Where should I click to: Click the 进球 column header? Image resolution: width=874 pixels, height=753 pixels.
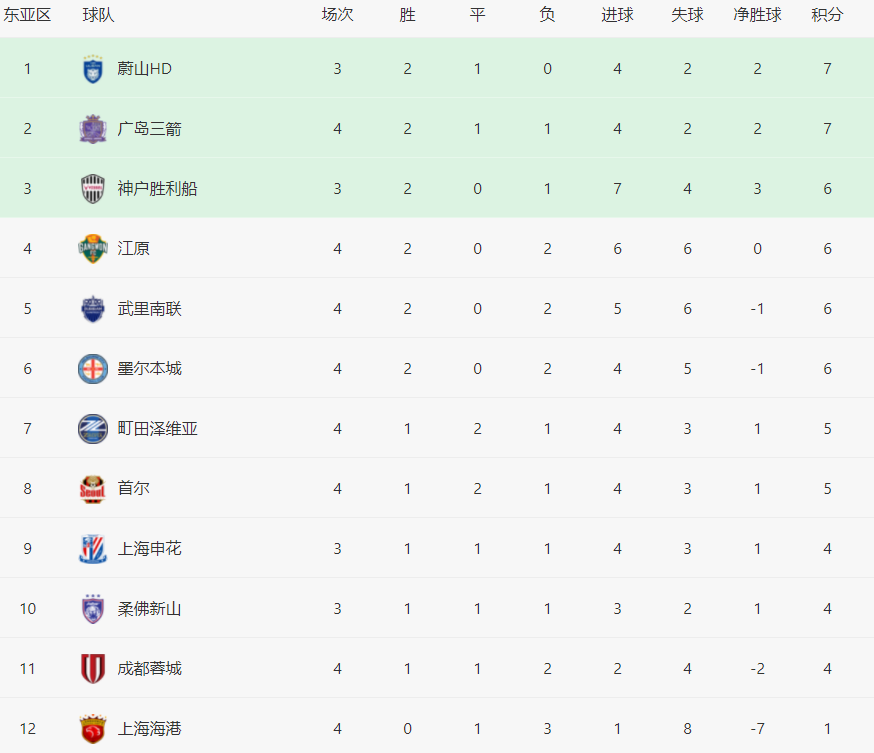click(x=617, y=16)
